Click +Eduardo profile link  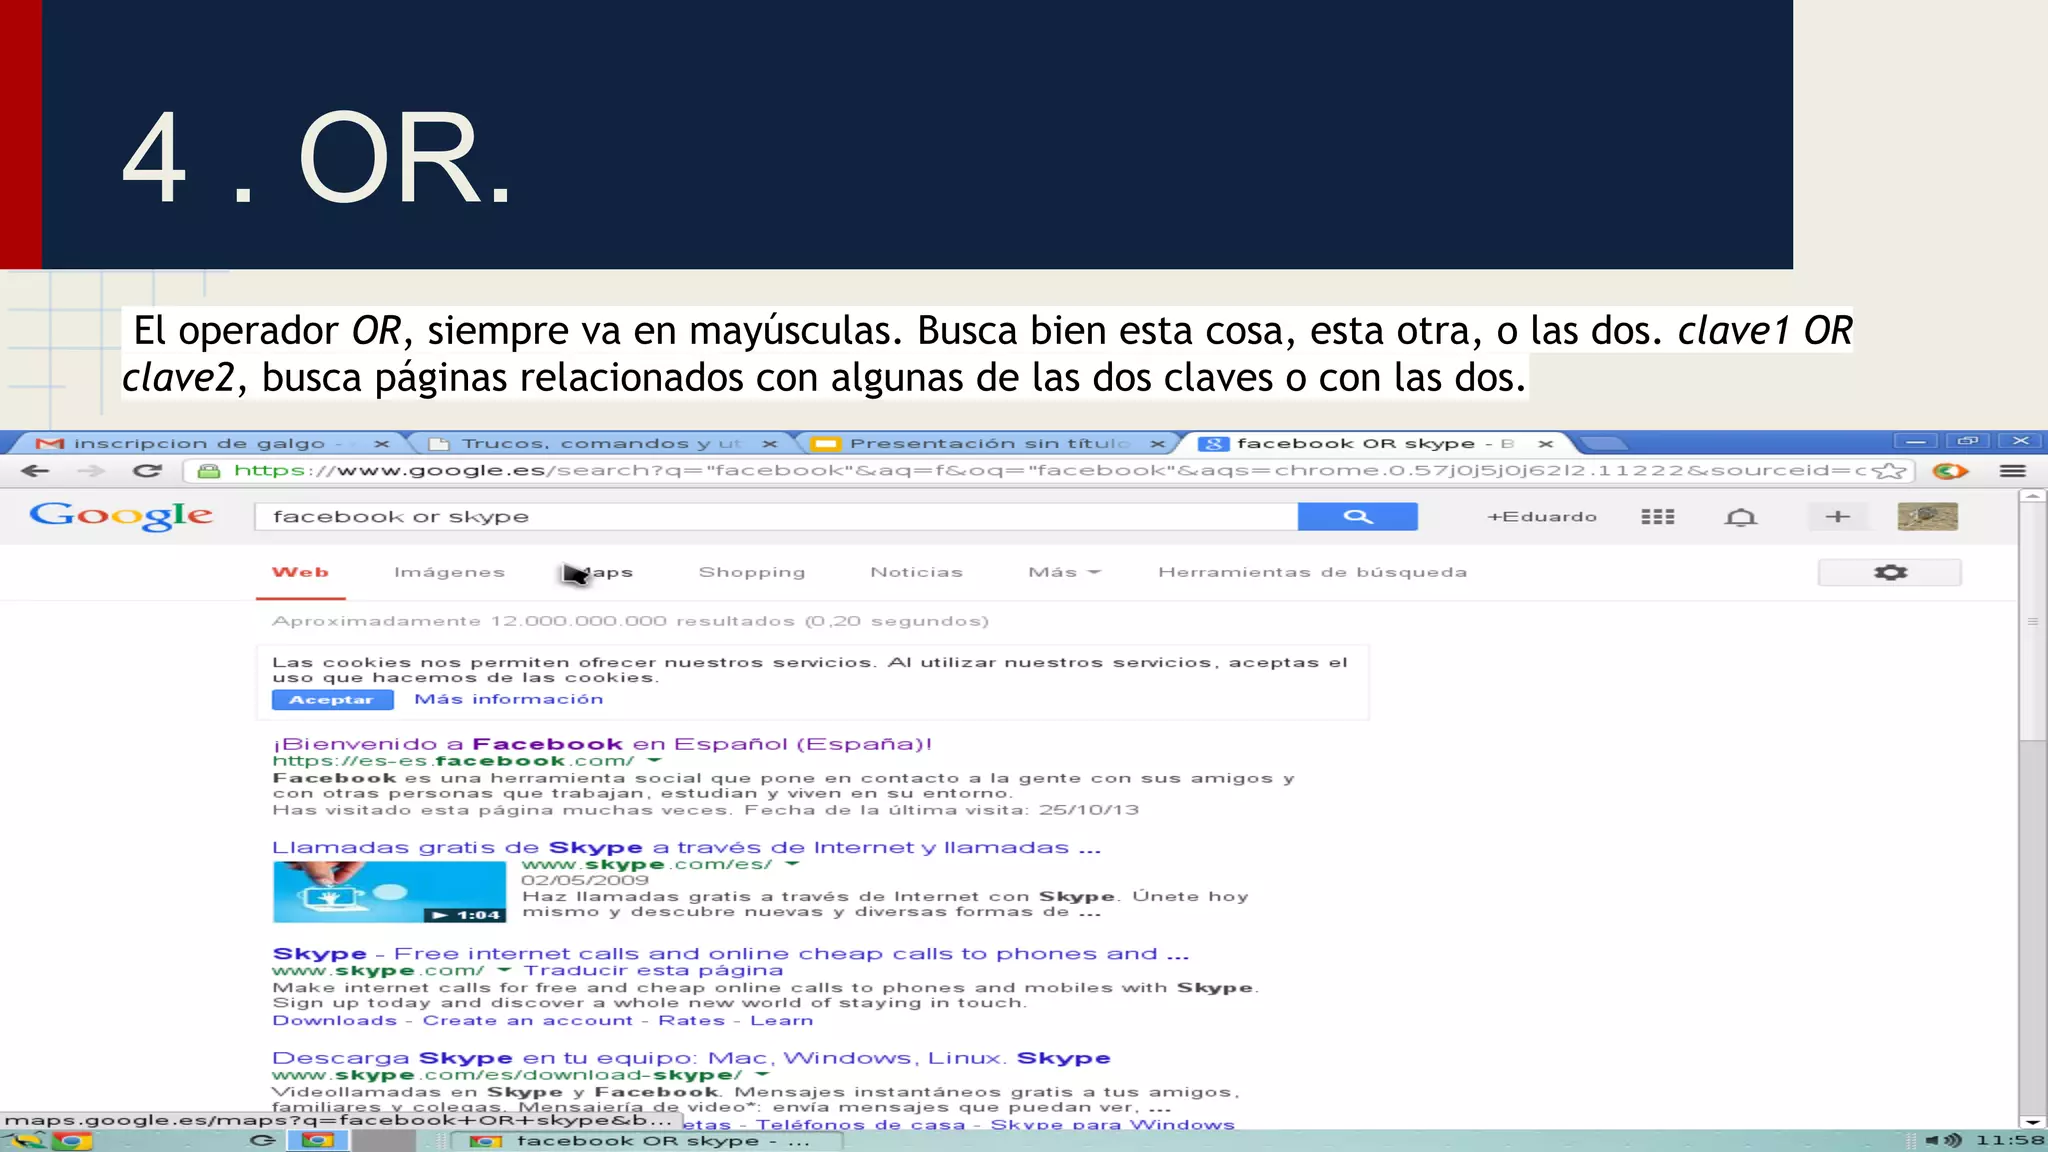coord(1541,517)
